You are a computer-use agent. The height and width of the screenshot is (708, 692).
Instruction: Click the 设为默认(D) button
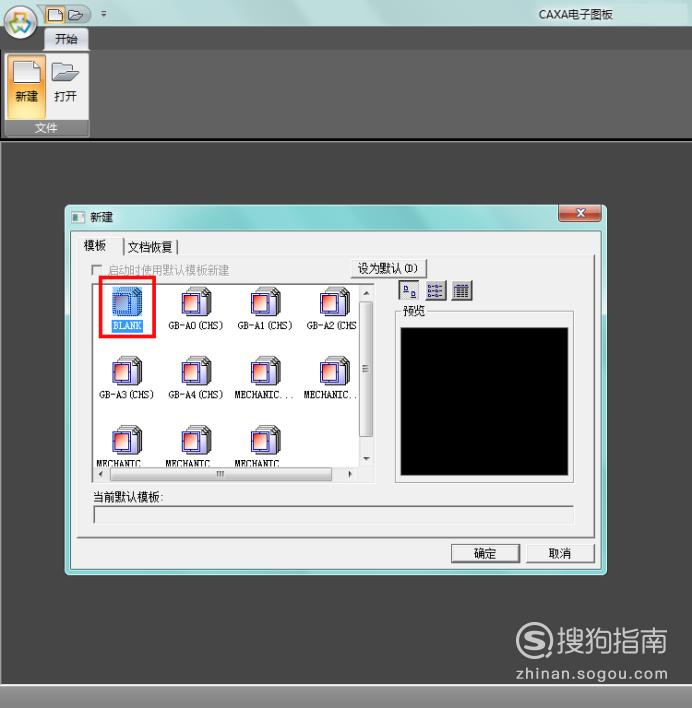[x=388, y=269]
